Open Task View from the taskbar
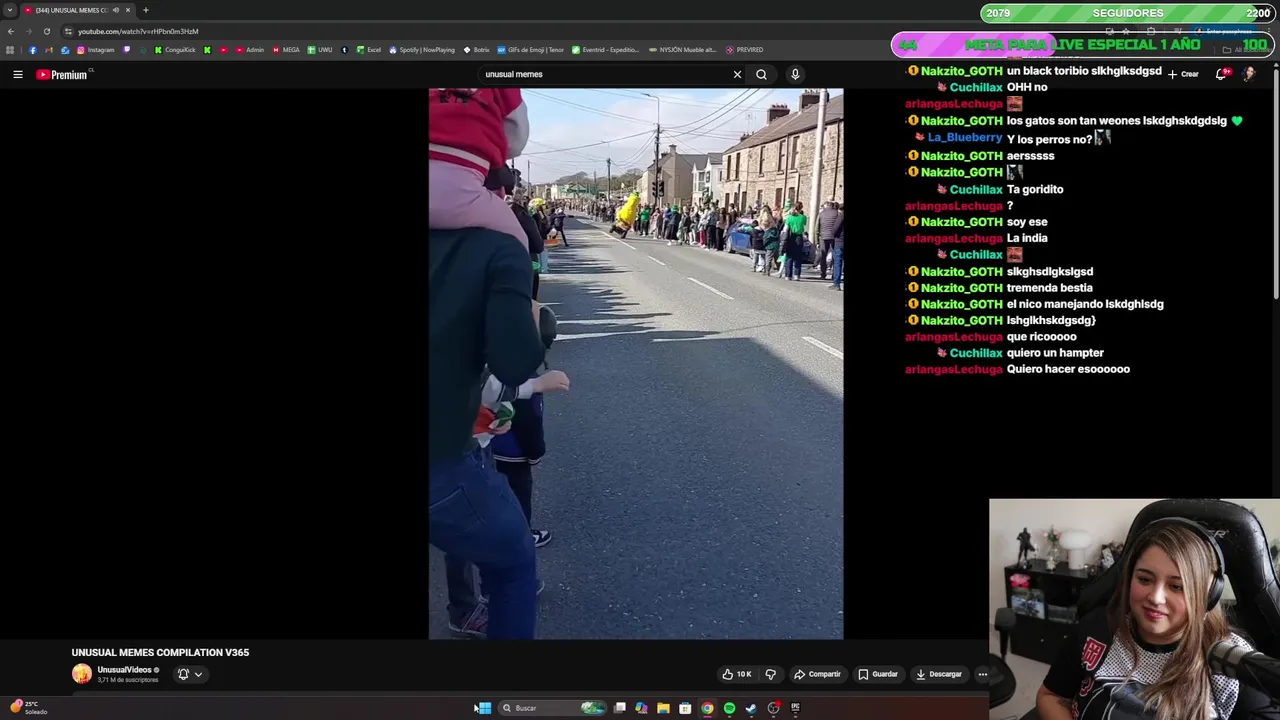Image resolution: width=1280 pixels, height=720 pixels. click(620, 708)
